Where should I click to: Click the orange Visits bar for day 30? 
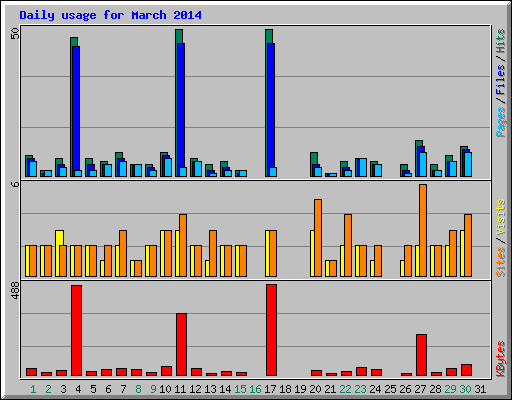(468, 245)
